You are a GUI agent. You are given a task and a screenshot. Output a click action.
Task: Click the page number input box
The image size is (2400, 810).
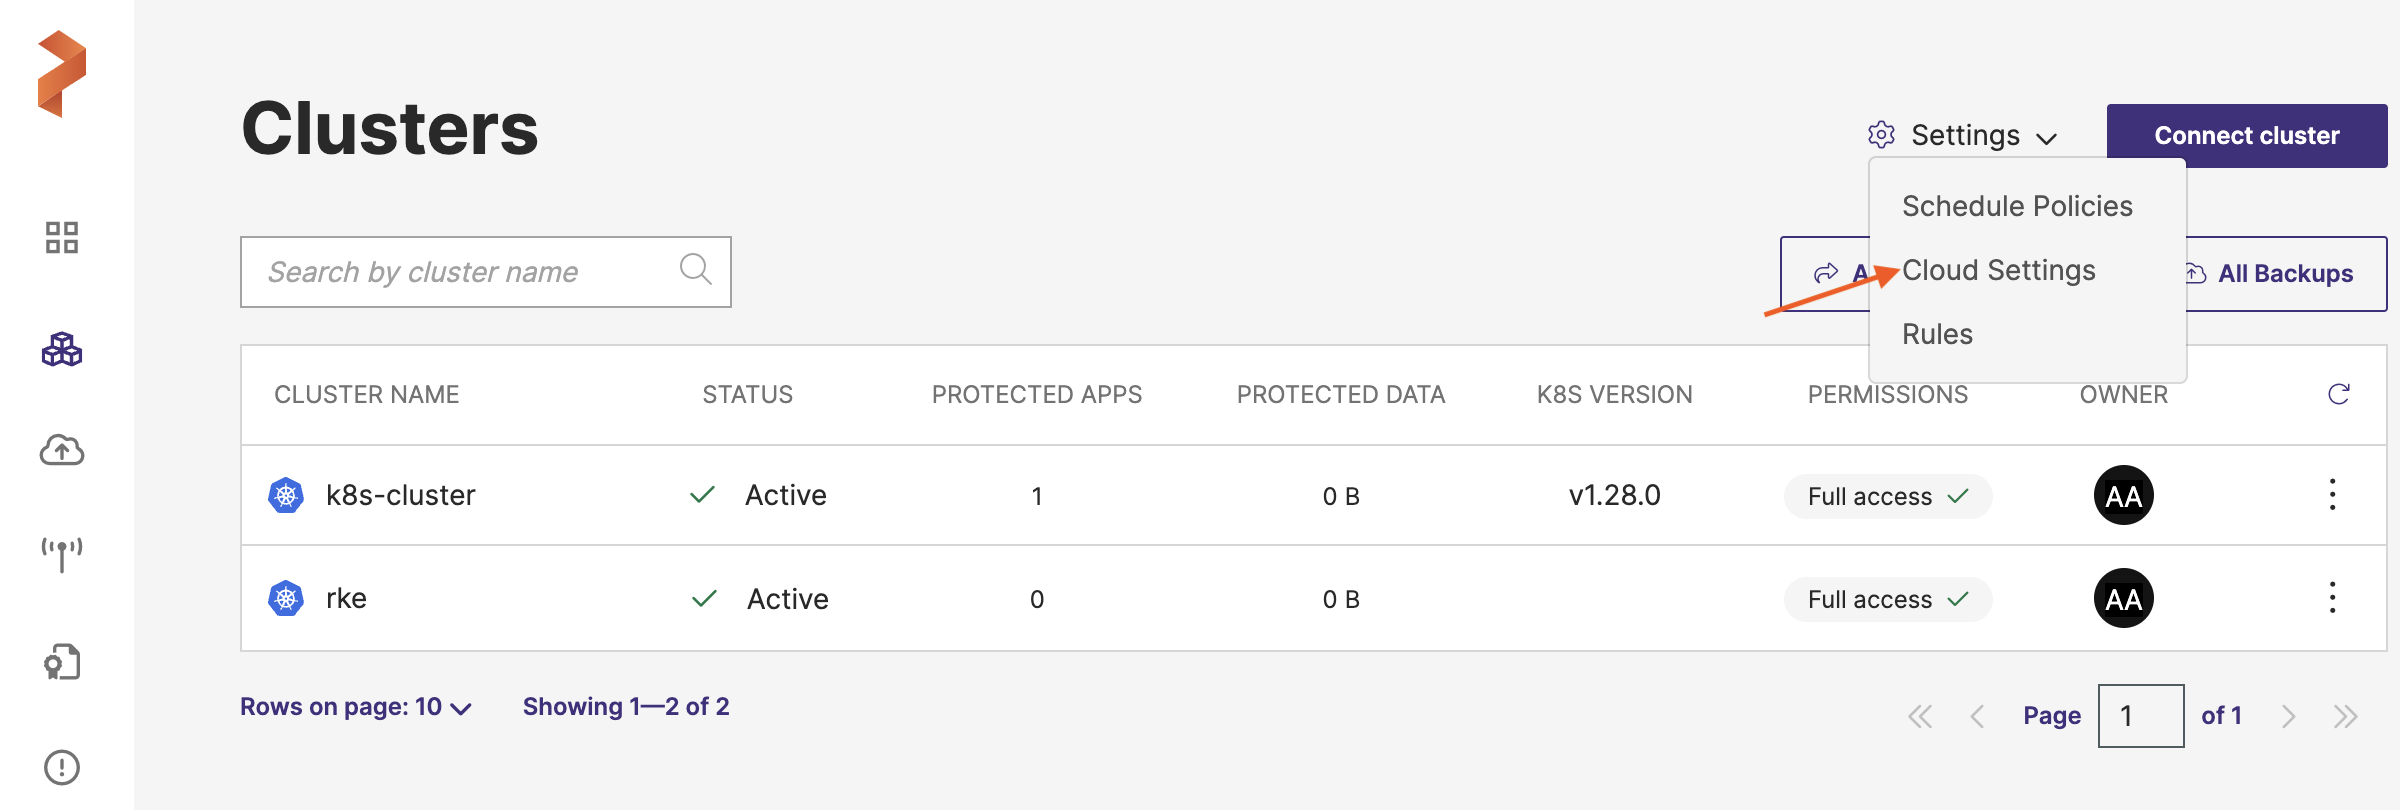2140,716
